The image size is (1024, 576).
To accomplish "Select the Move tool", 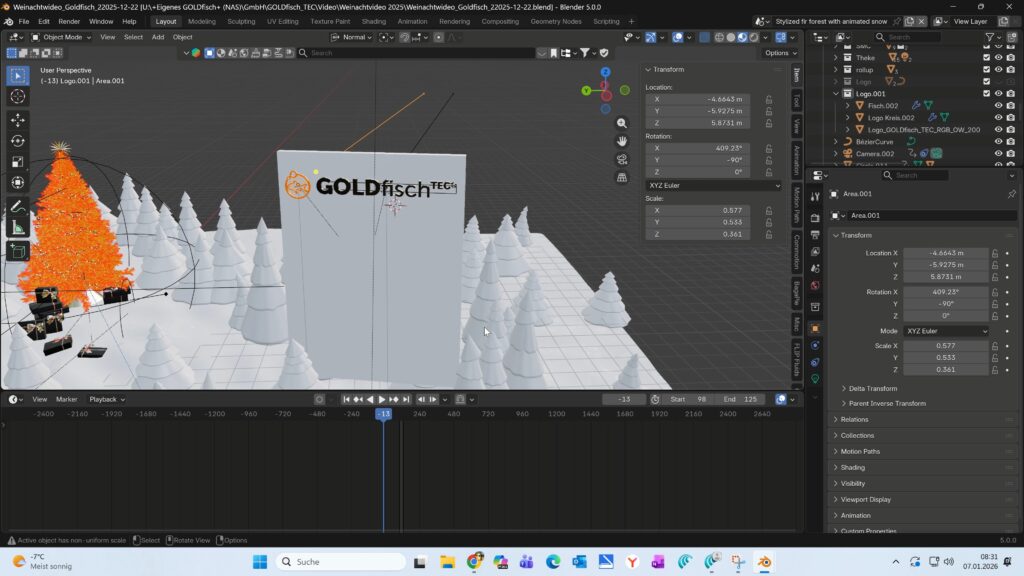I will (x=18, y=120).
